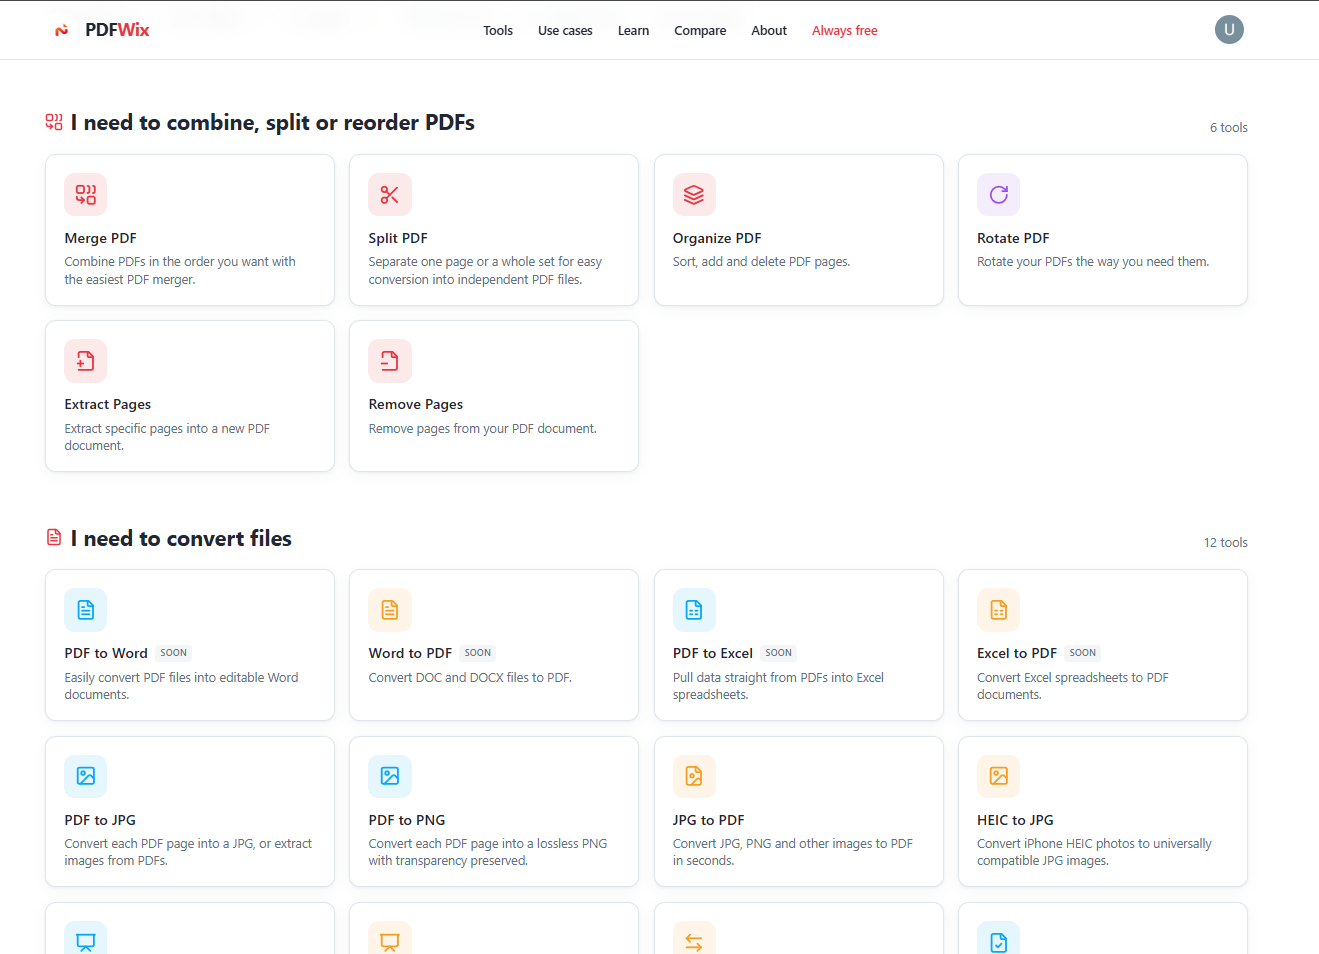Image resolution: width=1319 pixels, height=954 pixels.
Task: Click the SOON badge on PDF to Excel
Action: coord(779,653)
